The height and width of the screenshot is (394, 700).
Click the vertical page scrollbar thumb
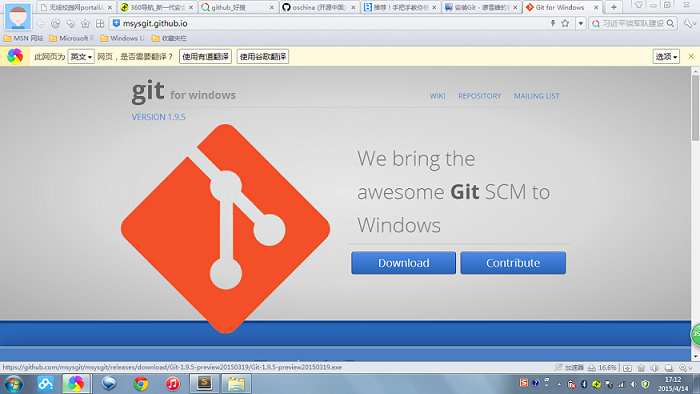pyautogui.click(x=696, y=108)
